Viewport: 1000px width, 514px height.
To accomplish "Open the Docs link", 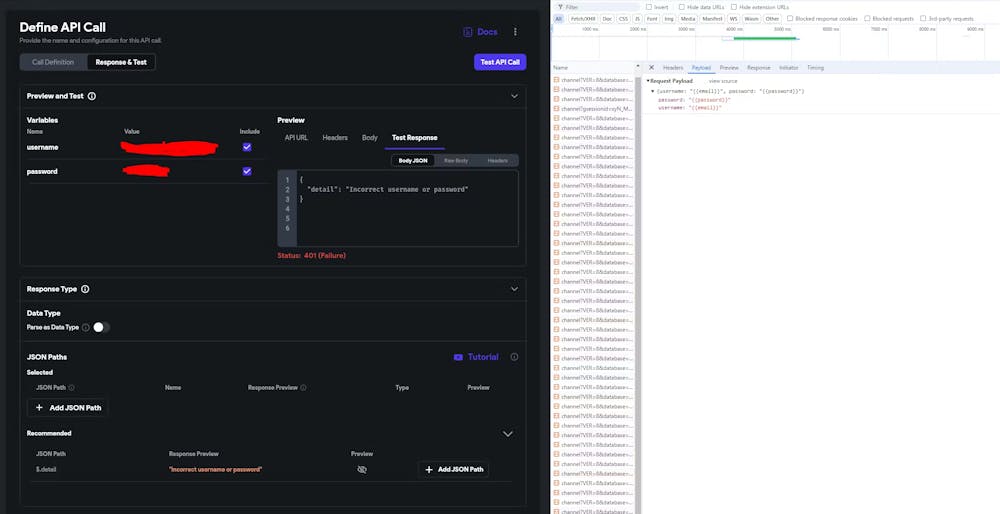I will tap(480, 32).
